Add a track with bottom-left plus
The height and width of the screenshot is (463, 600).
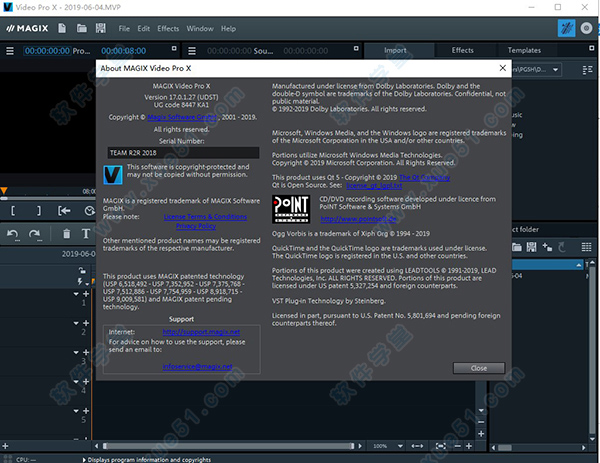point(5,446)
